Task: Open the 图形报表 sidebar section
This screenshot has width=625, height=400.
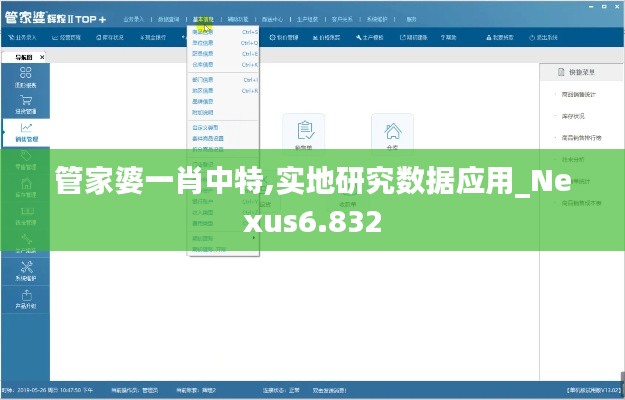Action: pos(26,77)
